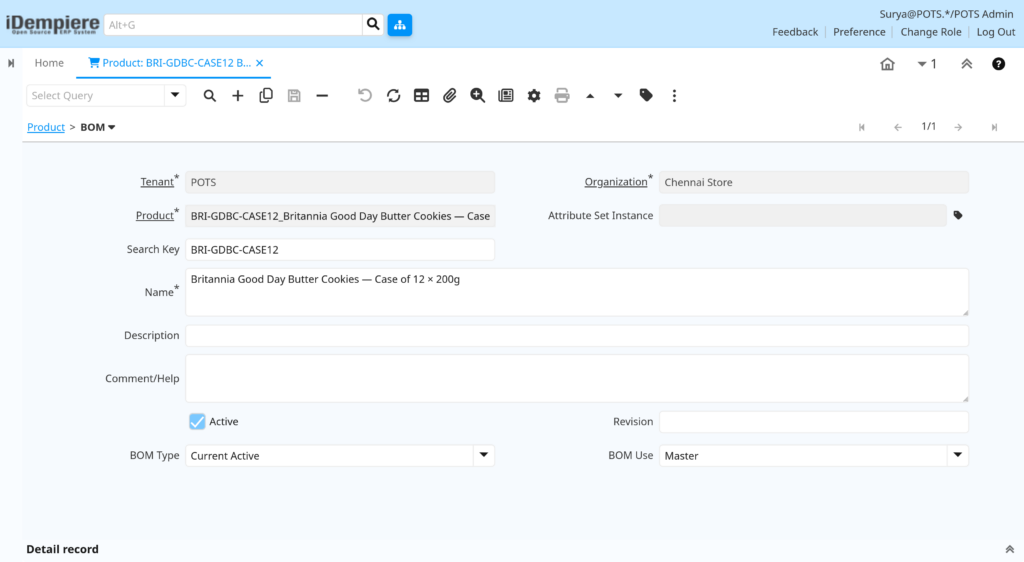This screenshot has height=562, width=1024.
Task: Click the Find Record magnifier toolbar icon
Action: coord(210,96)
